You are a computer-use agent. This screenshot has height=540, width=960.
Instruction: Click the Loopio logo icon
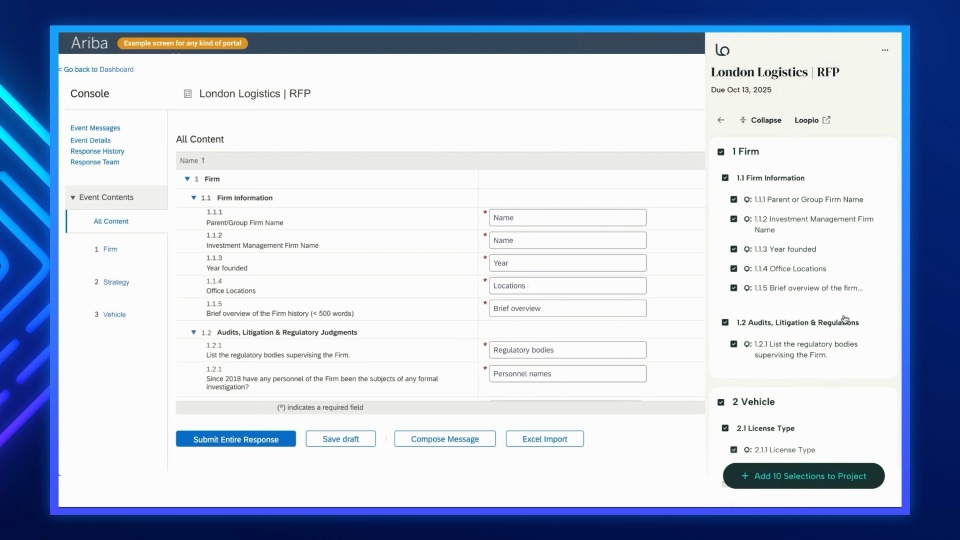(722, 50)
